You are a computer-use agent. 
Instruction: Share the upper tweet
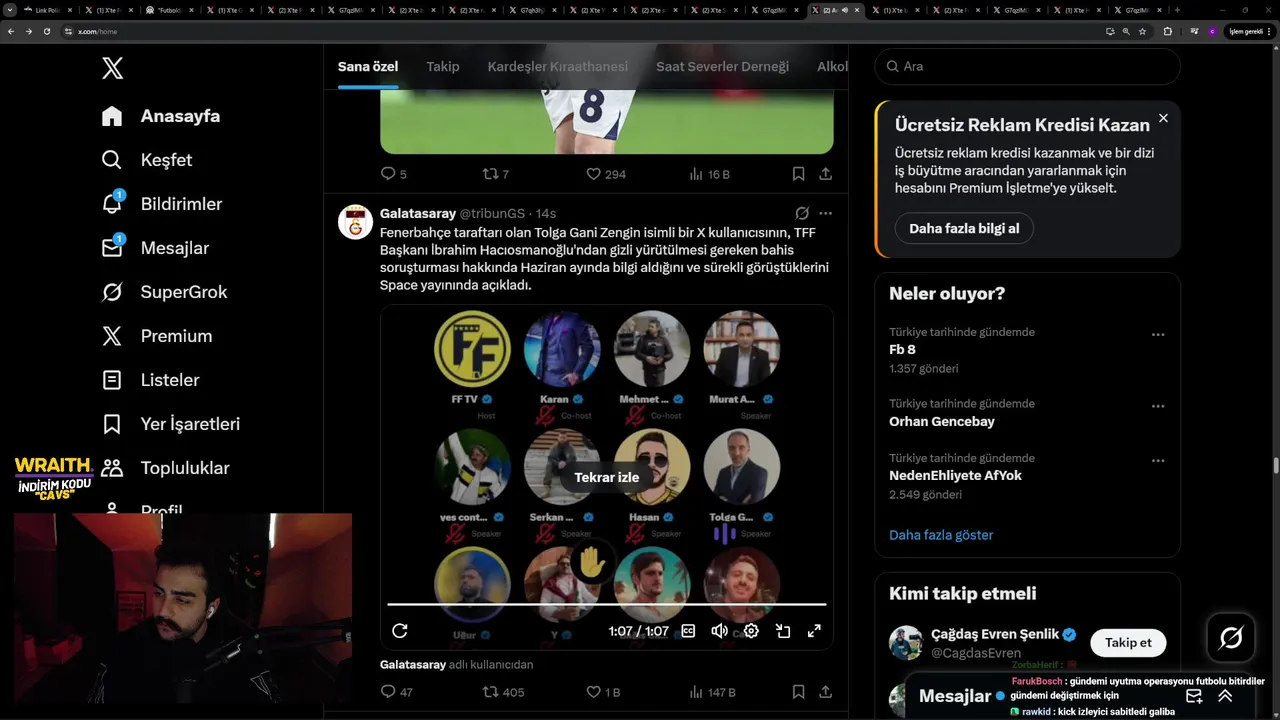point(825,174)
